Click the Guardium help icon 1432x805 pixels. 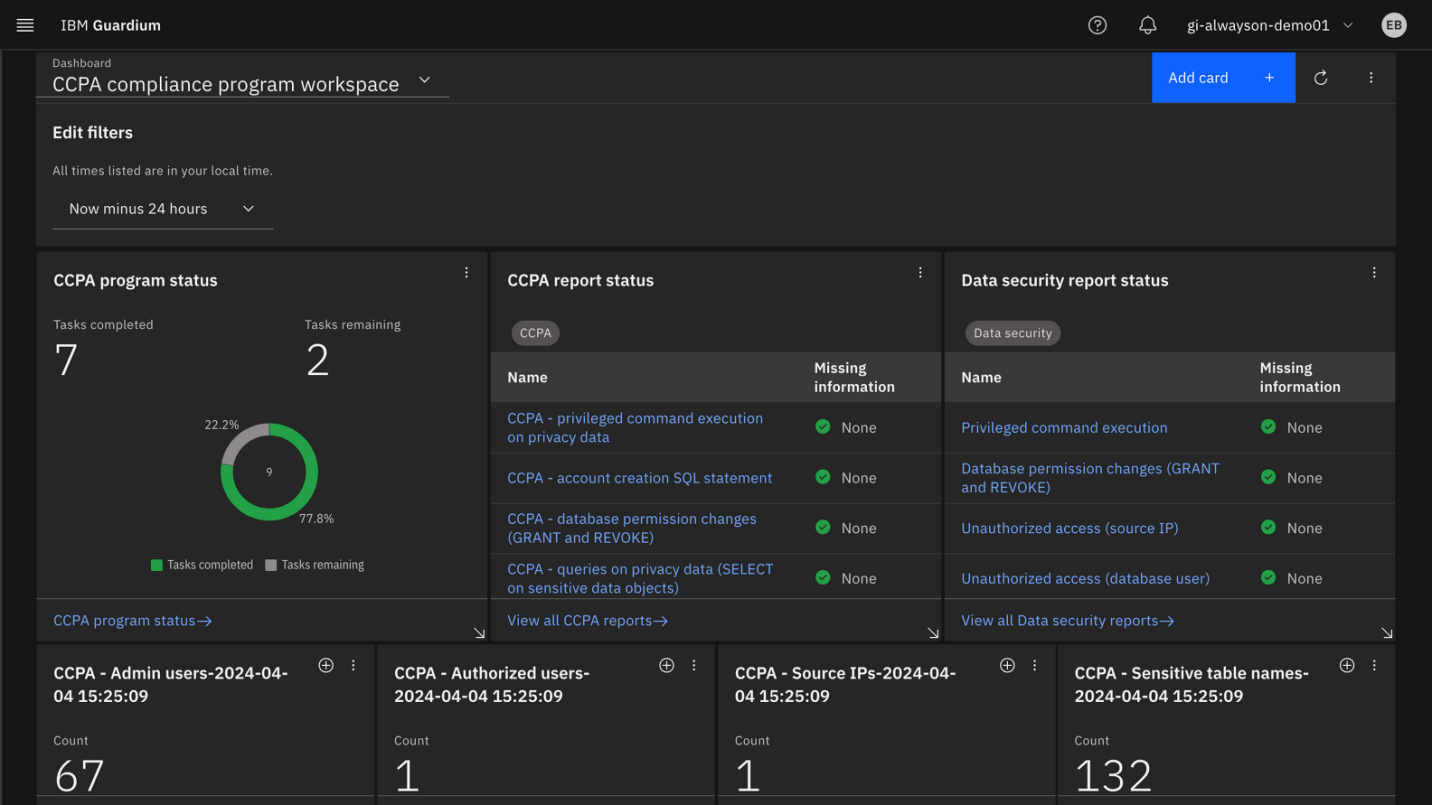[1097, 25]
